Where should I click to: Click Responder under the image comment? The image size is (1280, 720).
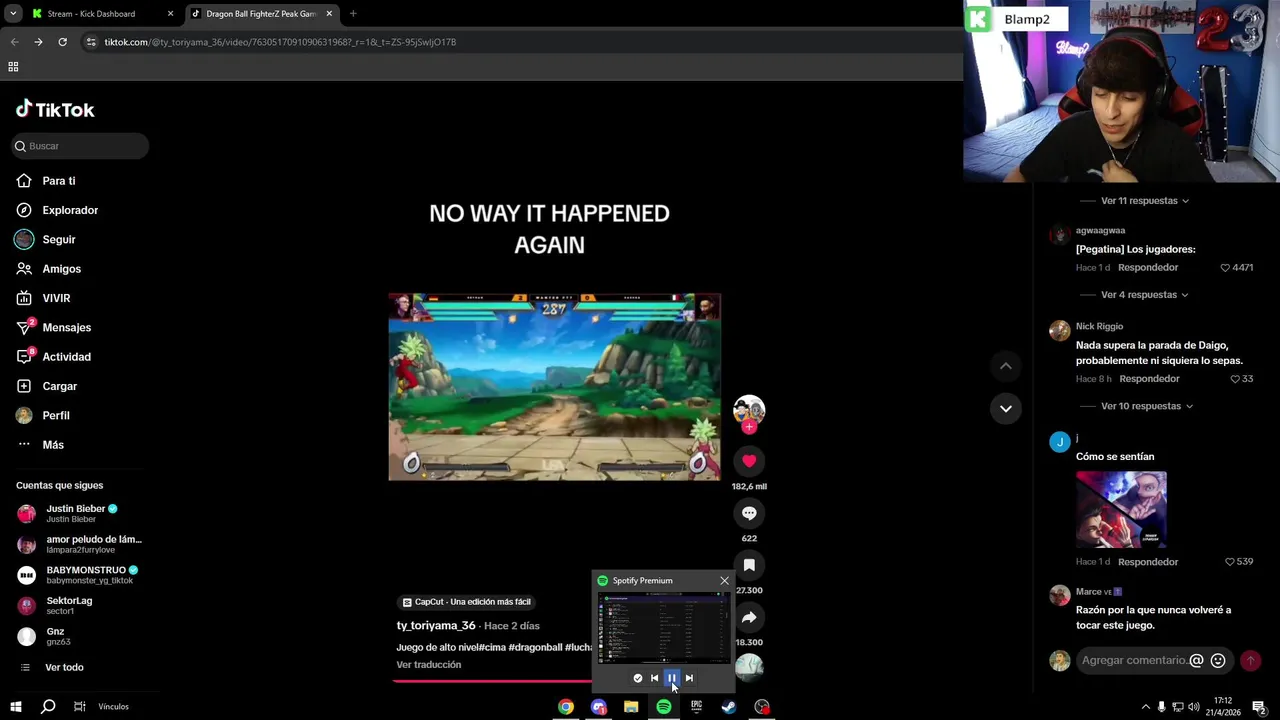tap(1148, 562)
